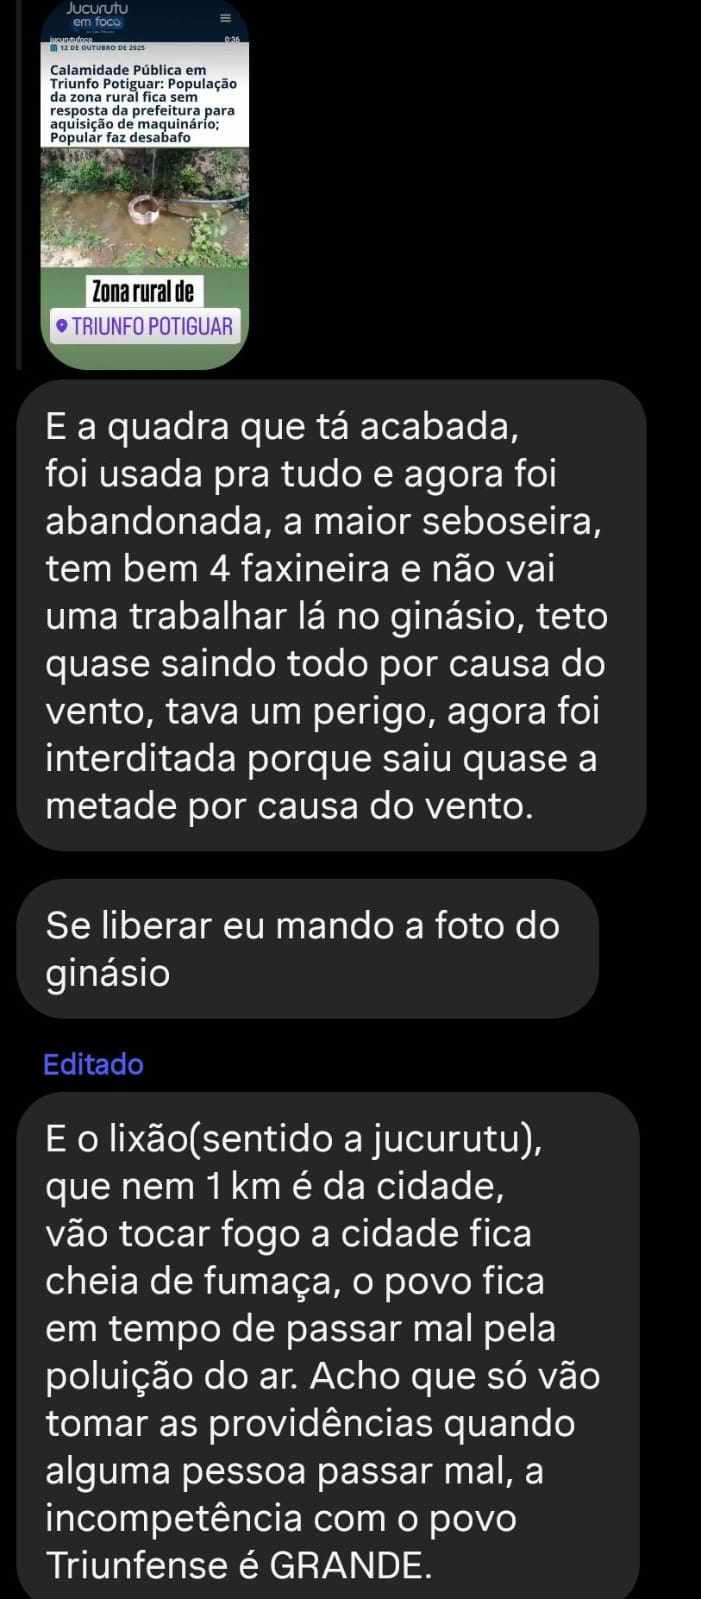The height and width of the screenshot is (1599, 701).
Task: Open the TRIUNFO POTIGUAR location sticker
Action: (x=145, y=326)
